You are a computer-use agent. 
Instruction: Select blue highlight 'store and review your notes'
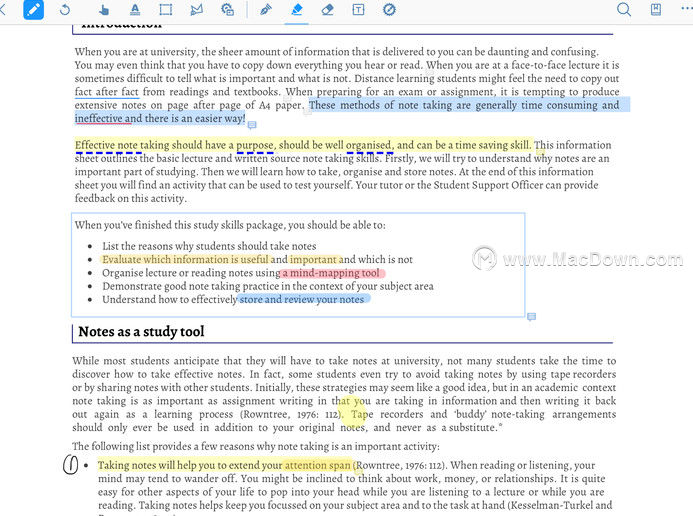pyautogui.click(x=304, y=300)
